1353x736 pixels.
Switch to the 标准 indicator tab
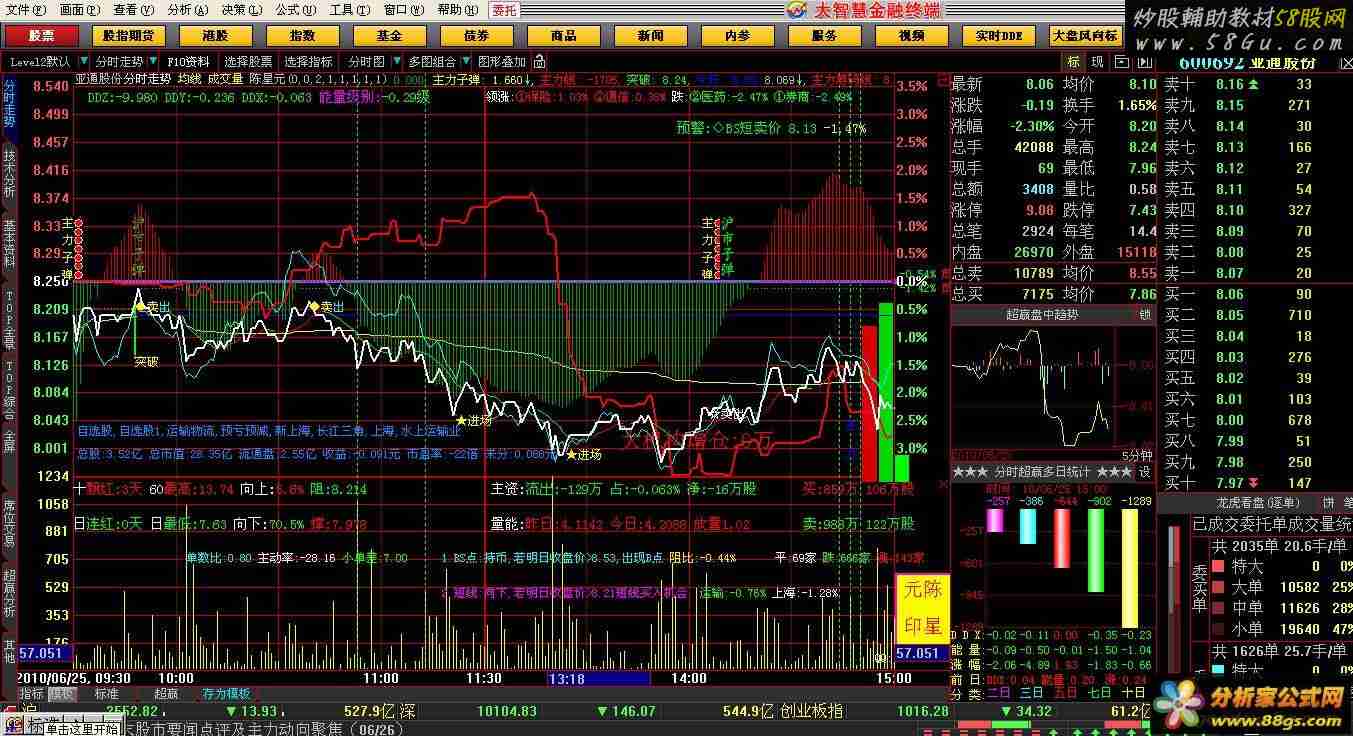(106, 693)
